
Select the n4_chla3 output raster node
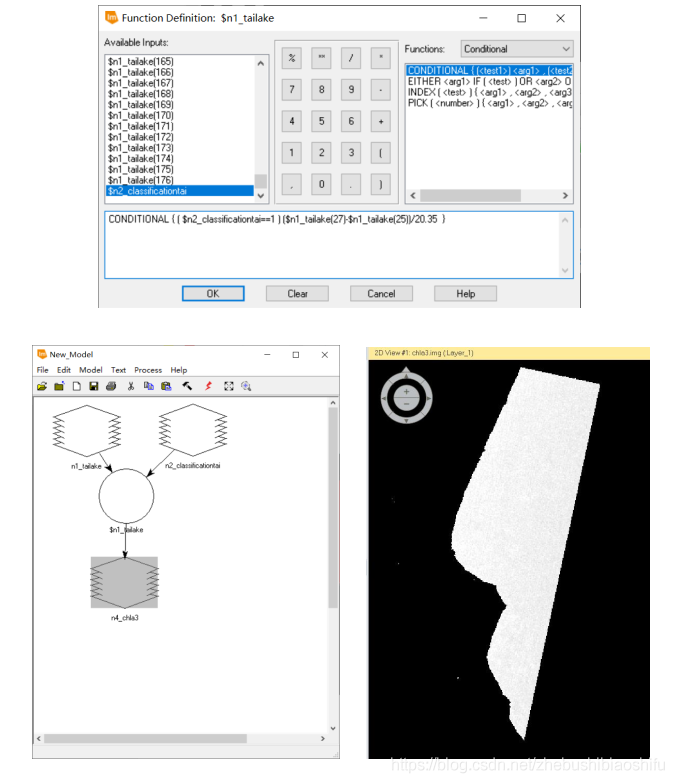(124, 582)
